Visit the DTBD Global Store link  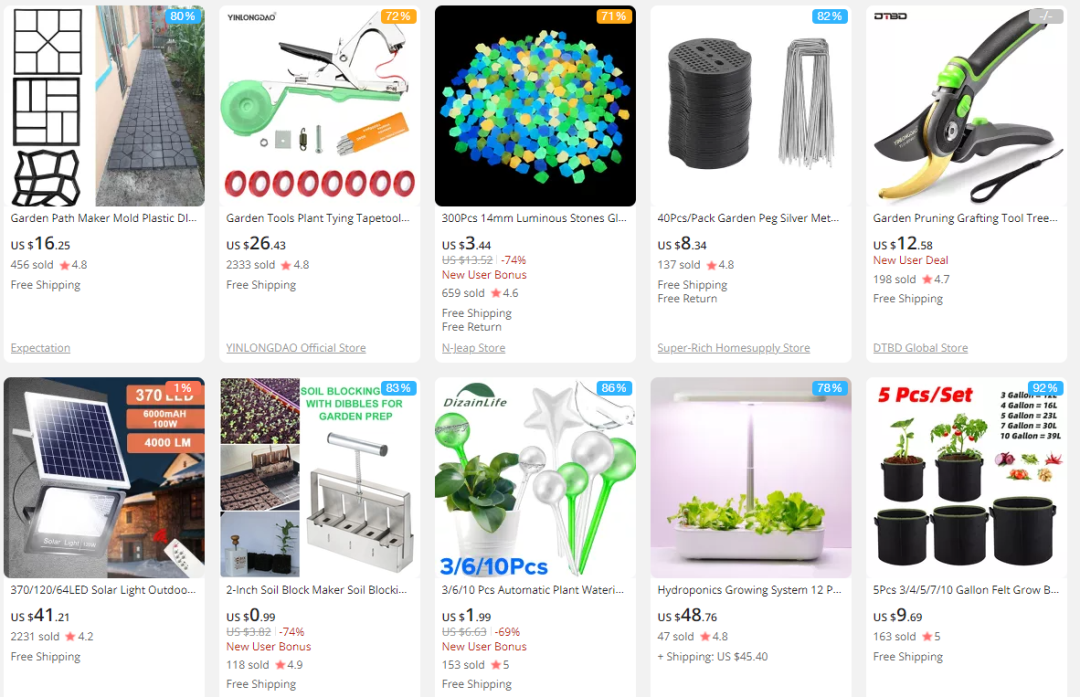pos(920,348)
